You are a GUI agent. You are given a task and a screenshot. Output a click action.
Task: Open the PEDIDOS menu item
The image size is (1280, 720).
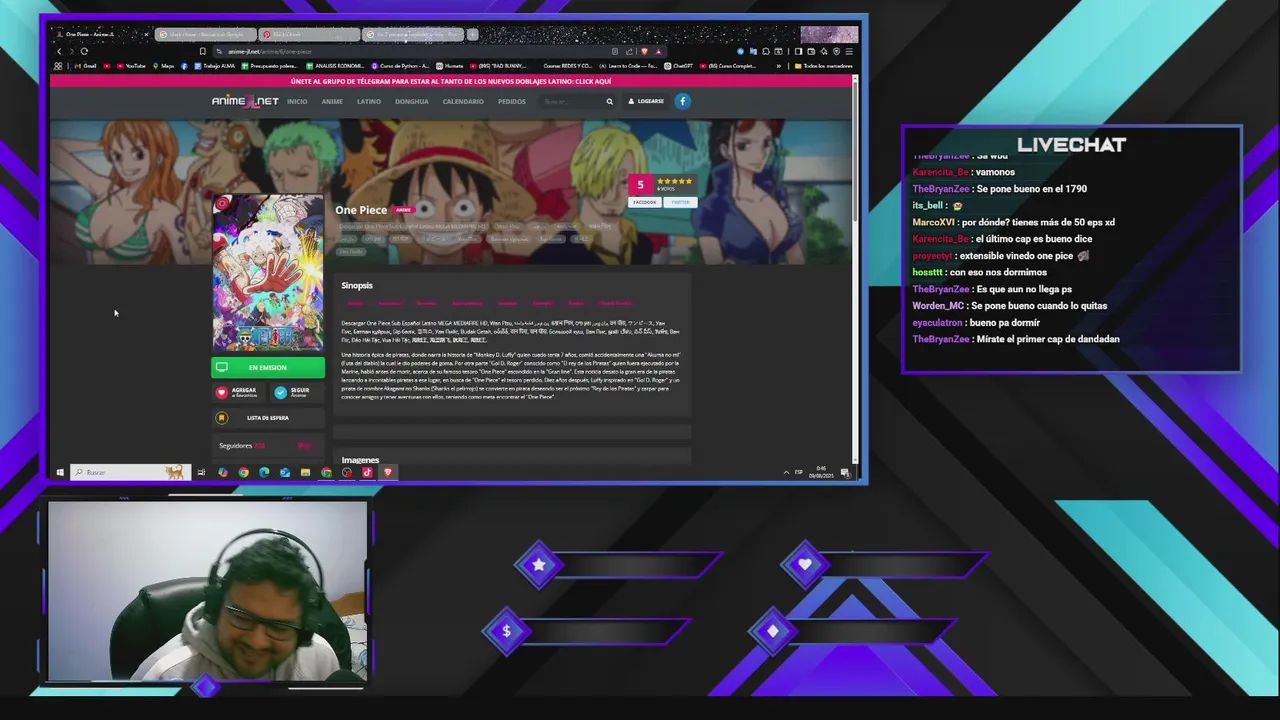click(x=512, y=101)
